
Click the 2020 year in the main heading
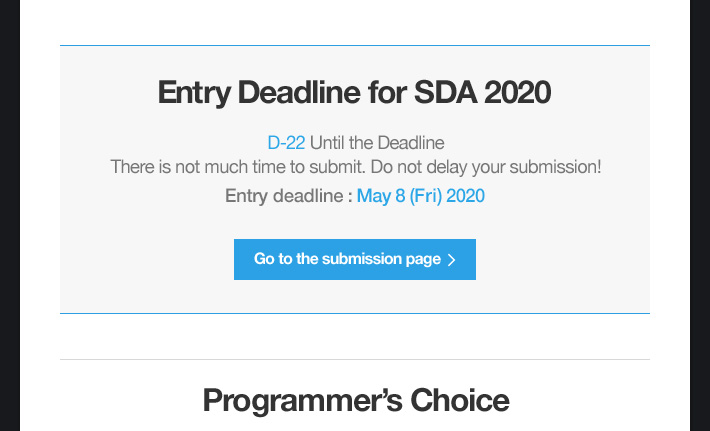(518, 92)
